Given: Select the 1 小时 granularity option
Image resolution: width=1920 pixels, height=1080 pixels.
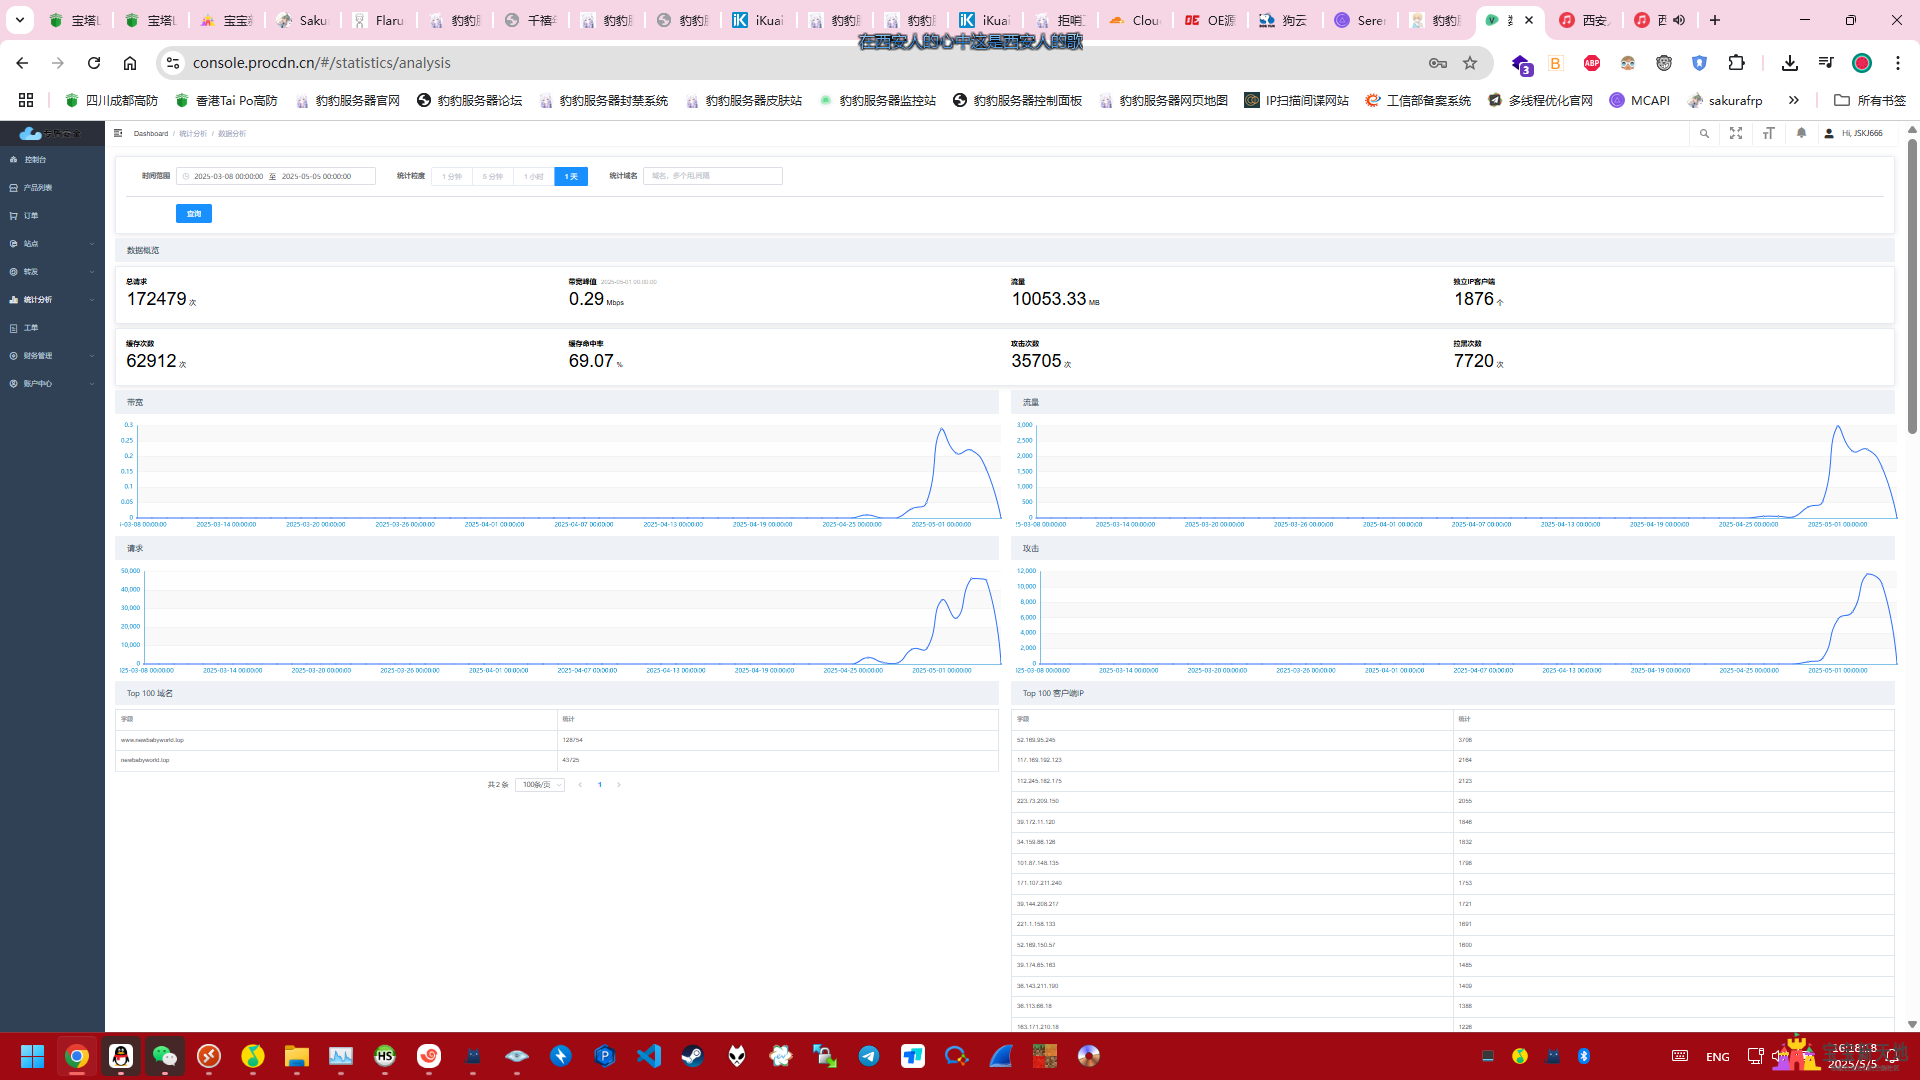Looking at the screenshot, I should pos(534,176).
